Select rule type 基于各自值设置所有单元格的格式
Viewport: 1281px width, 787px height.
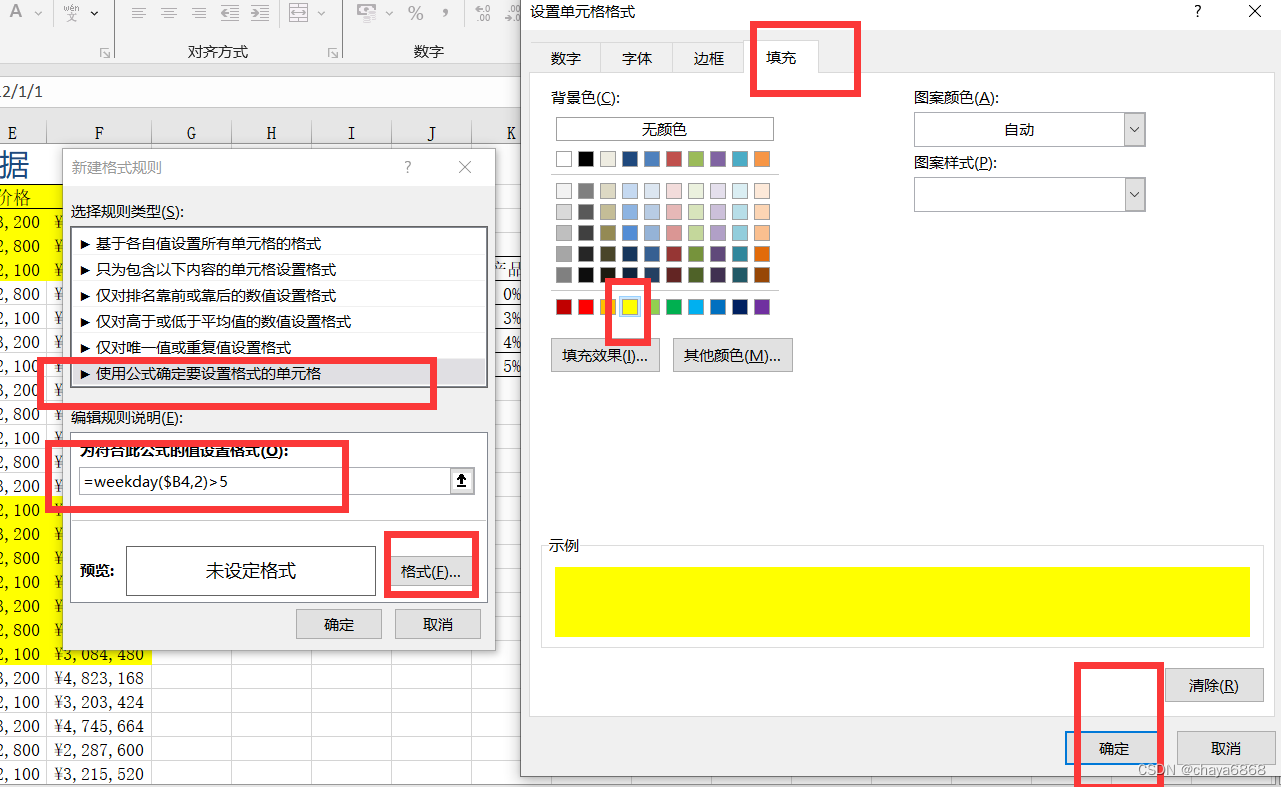click(278, 243)
